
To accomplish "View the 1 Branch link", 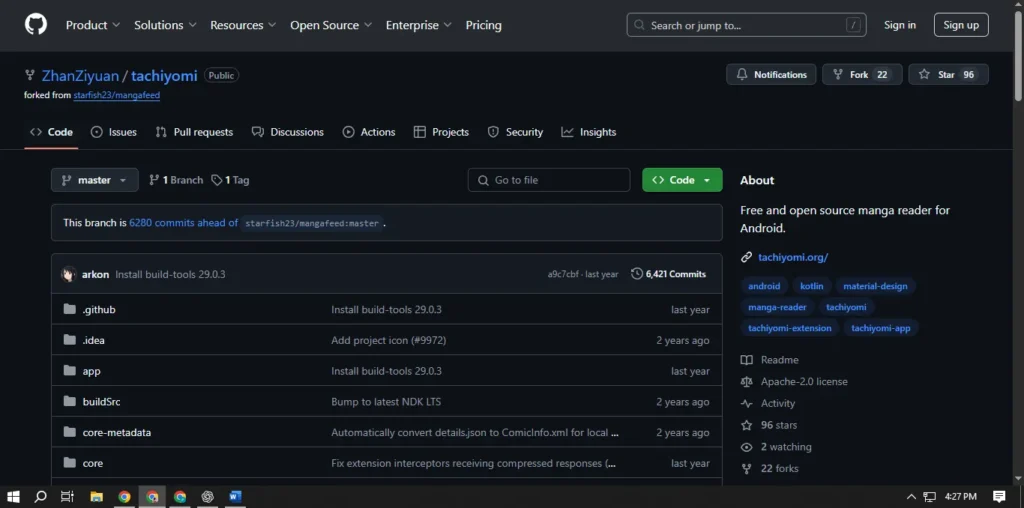I will click(x=176, y=180).
